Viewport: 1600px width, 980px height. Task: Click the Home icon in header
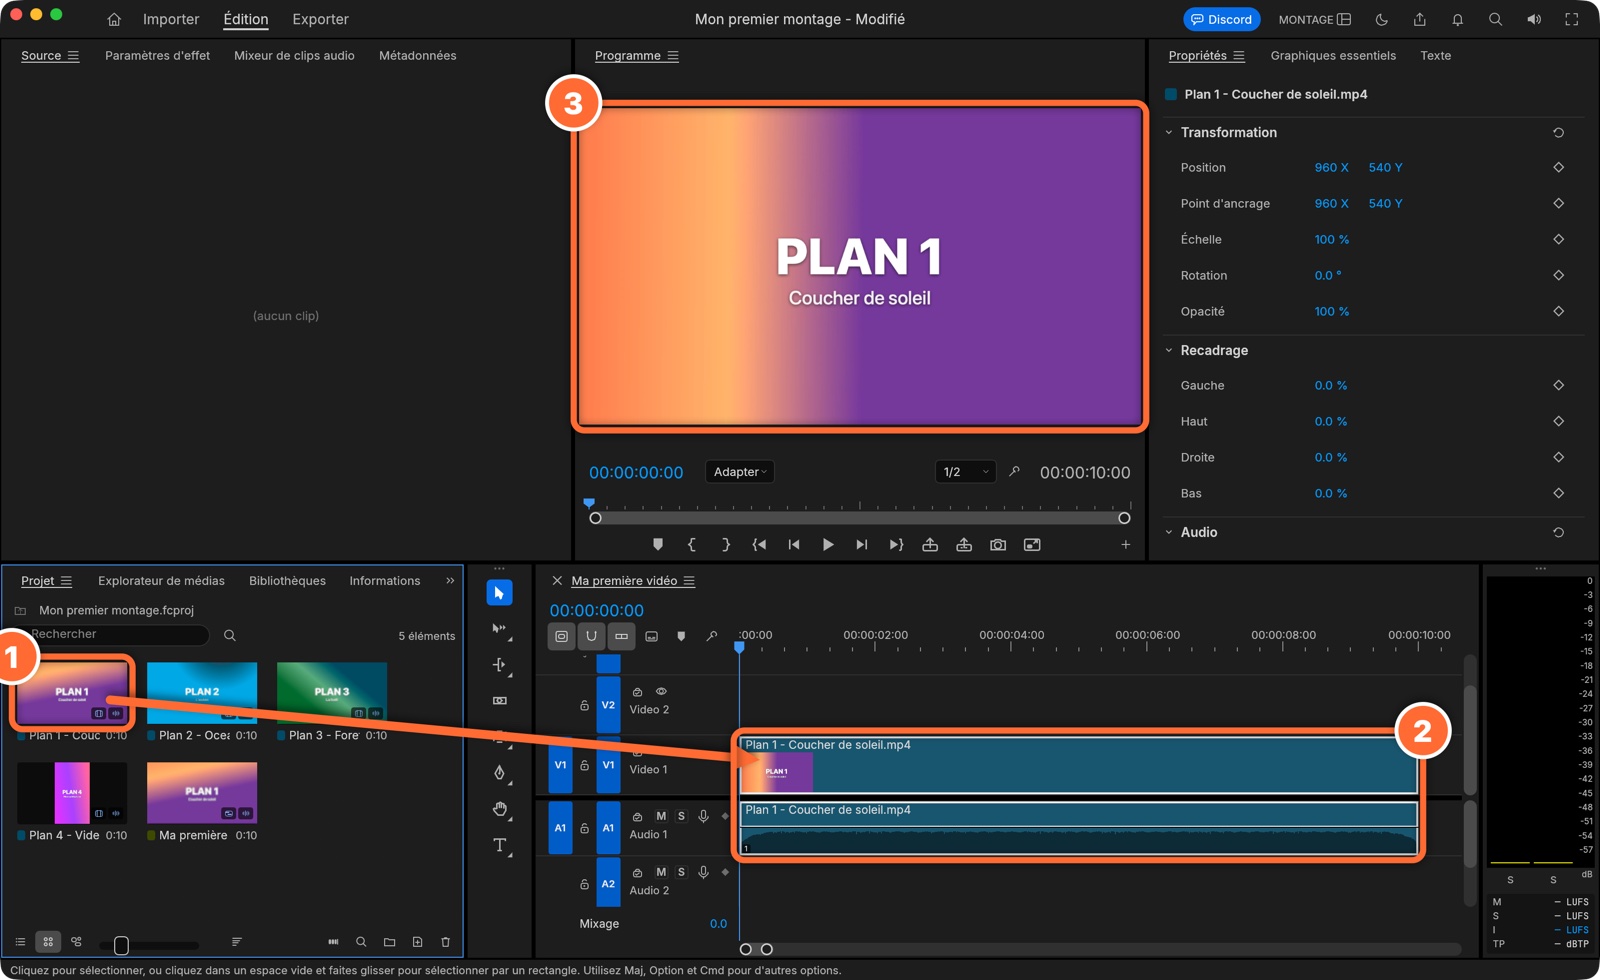[114, 19]
